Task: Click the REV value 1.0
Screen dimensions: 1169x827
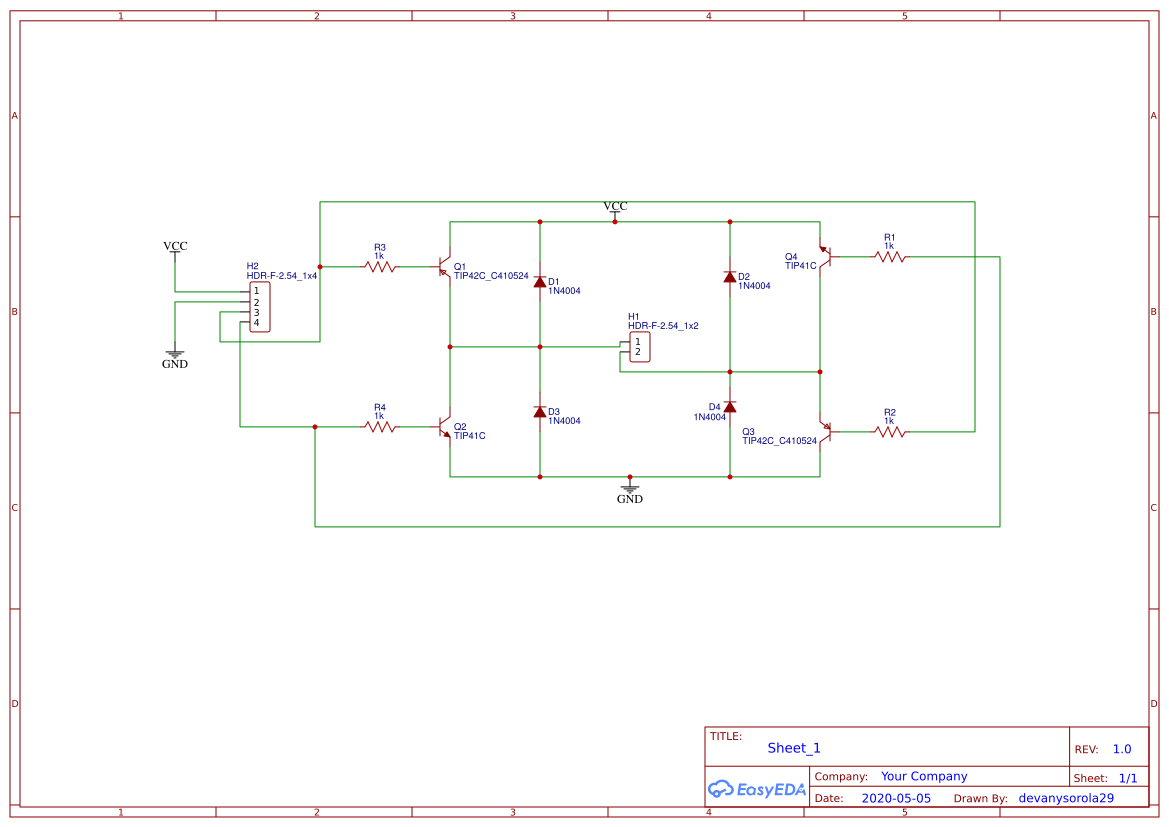Action: pyautogui.click(x=1122, y=749)
